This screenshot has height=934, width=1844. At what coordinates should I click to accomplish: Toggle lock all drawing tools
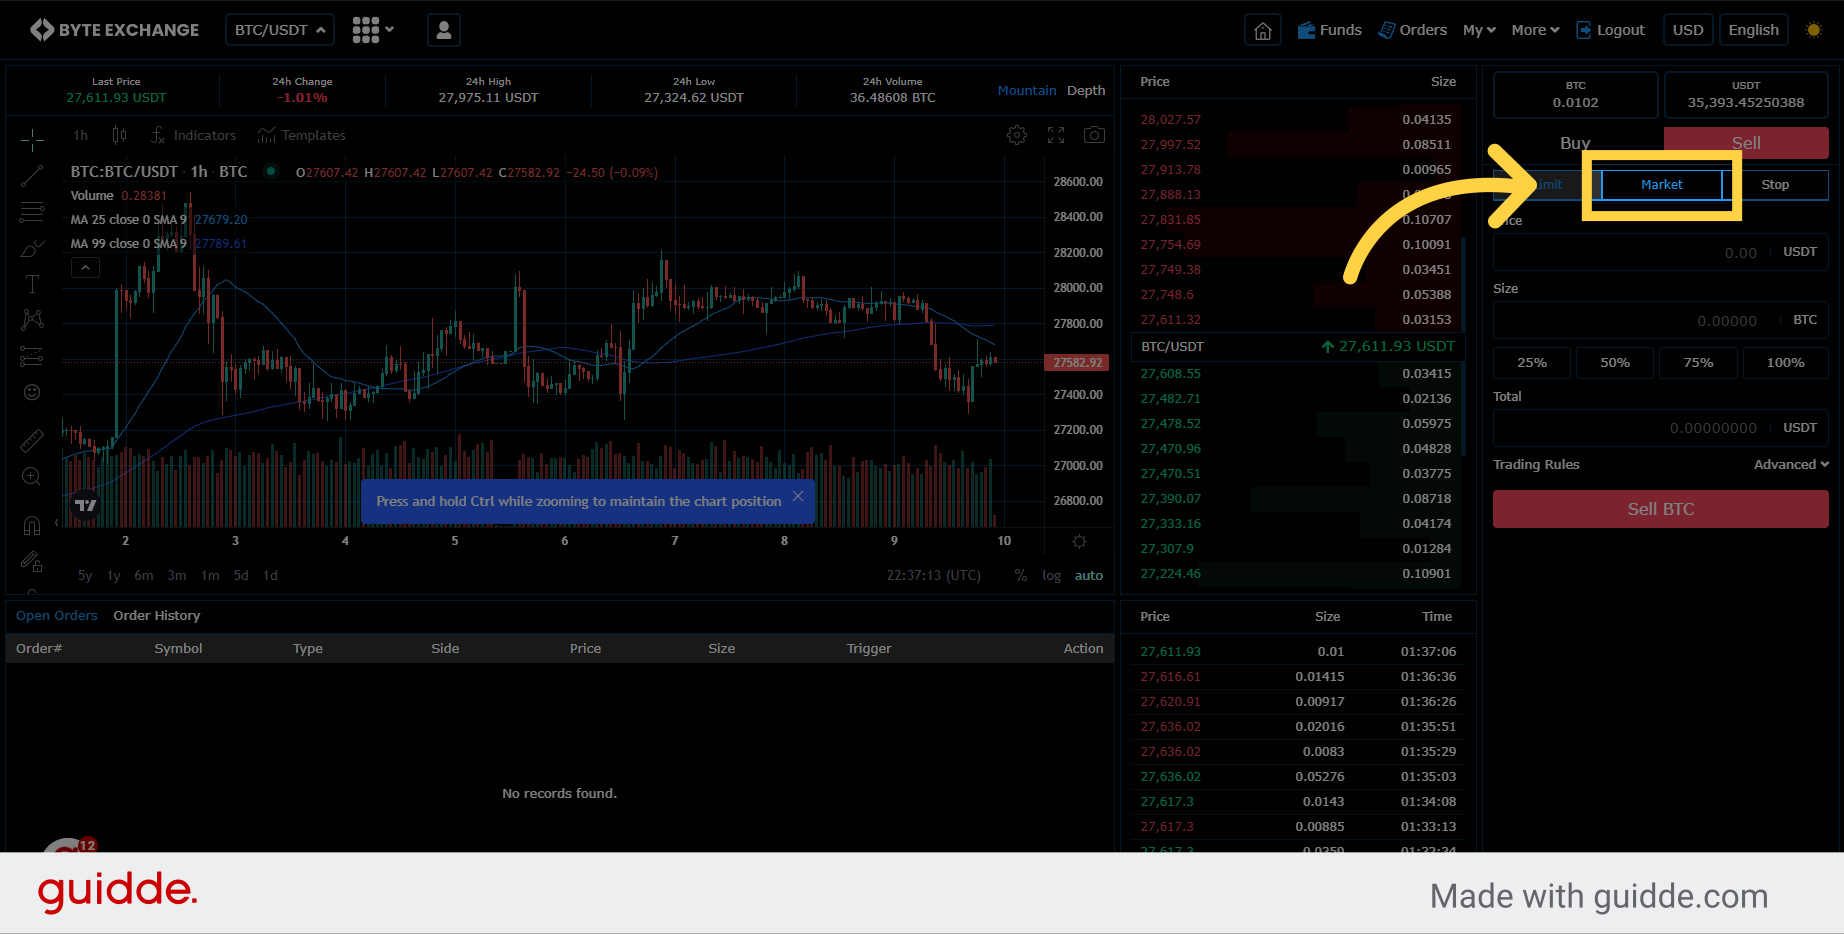pyautogui.click(x=32, y=562)
